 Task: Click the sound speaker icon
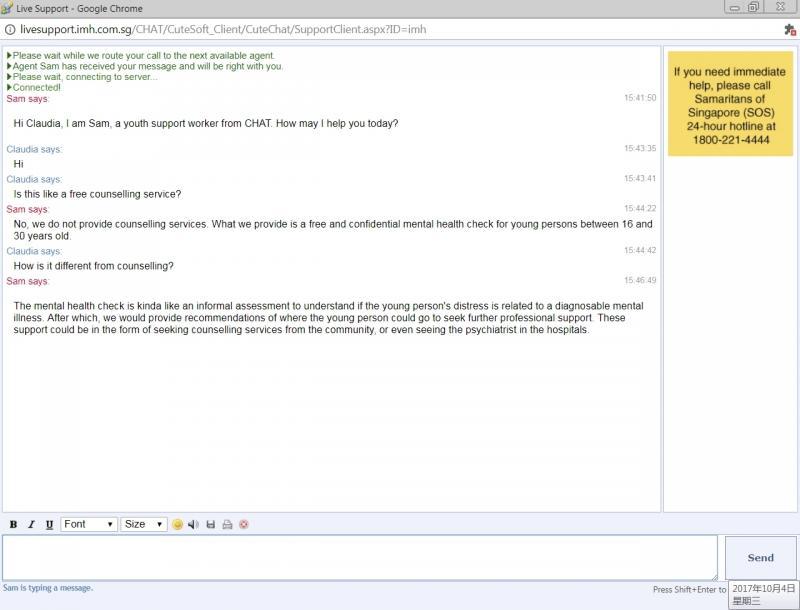[194, 524]
